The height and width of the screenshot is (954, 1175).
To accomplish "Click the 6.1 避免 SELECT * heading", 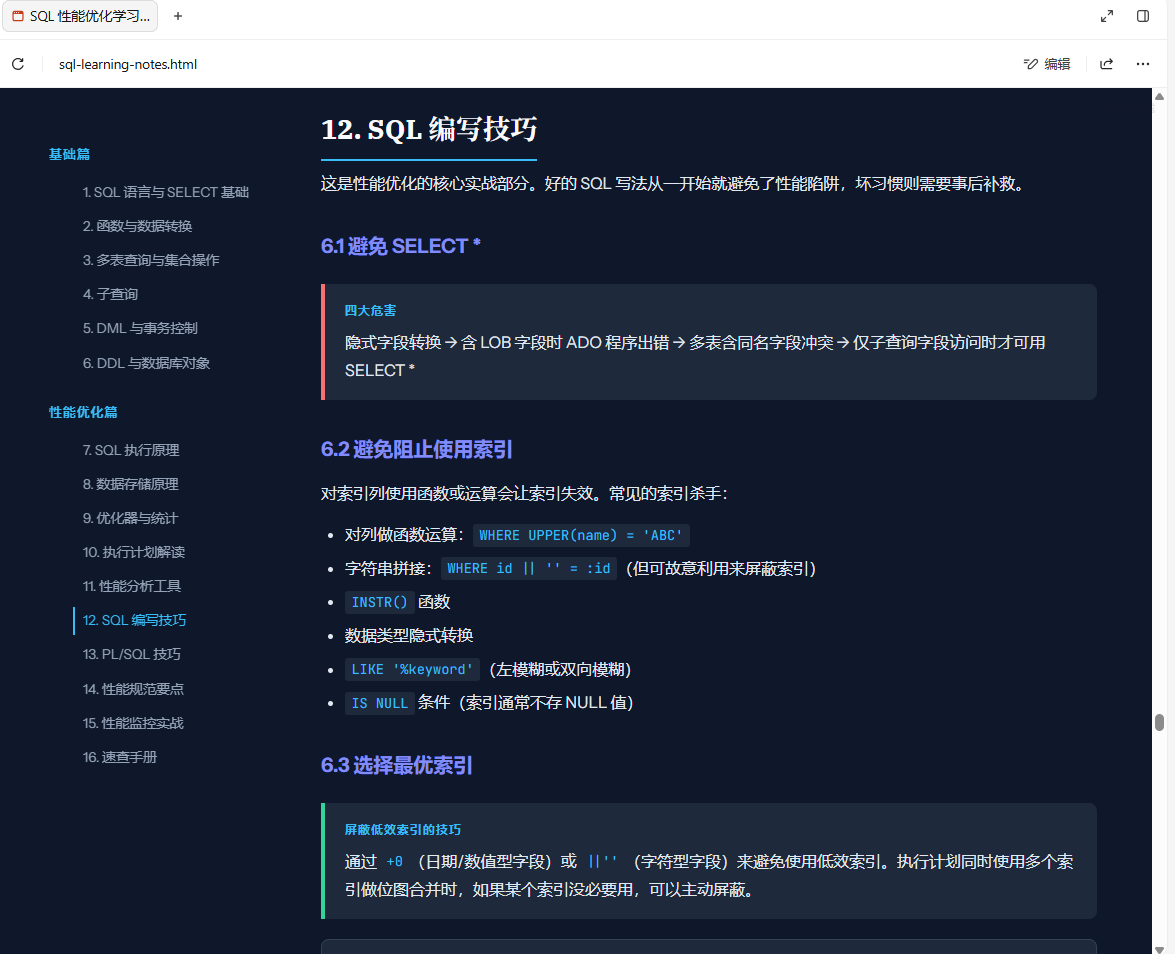I will [401, 246].
